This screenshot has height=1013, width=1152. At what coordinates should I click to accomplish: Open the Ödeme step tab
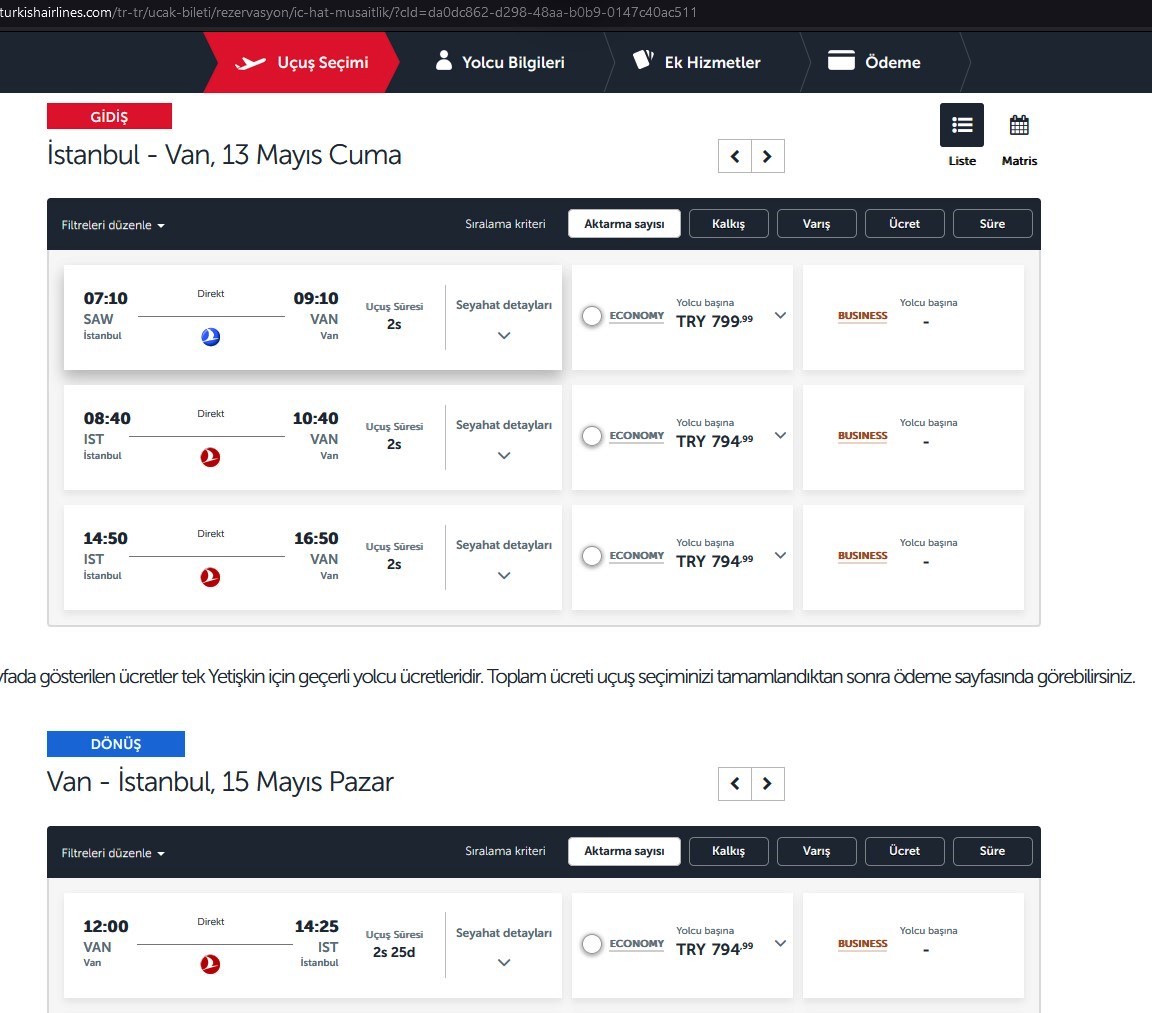tap(875, 62)
